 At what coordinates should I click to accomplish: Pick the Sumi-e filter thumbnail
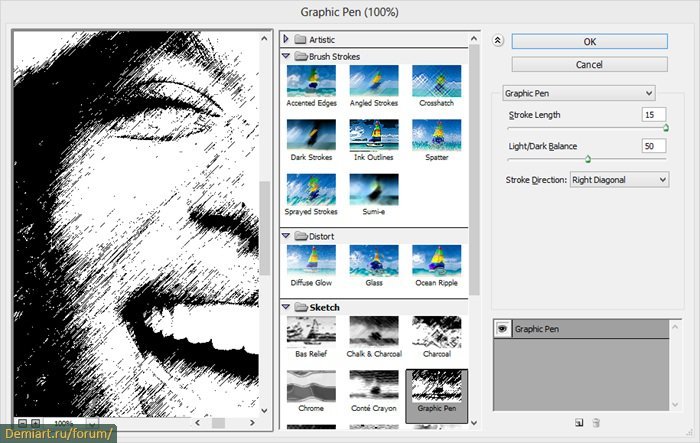(373, 191)
